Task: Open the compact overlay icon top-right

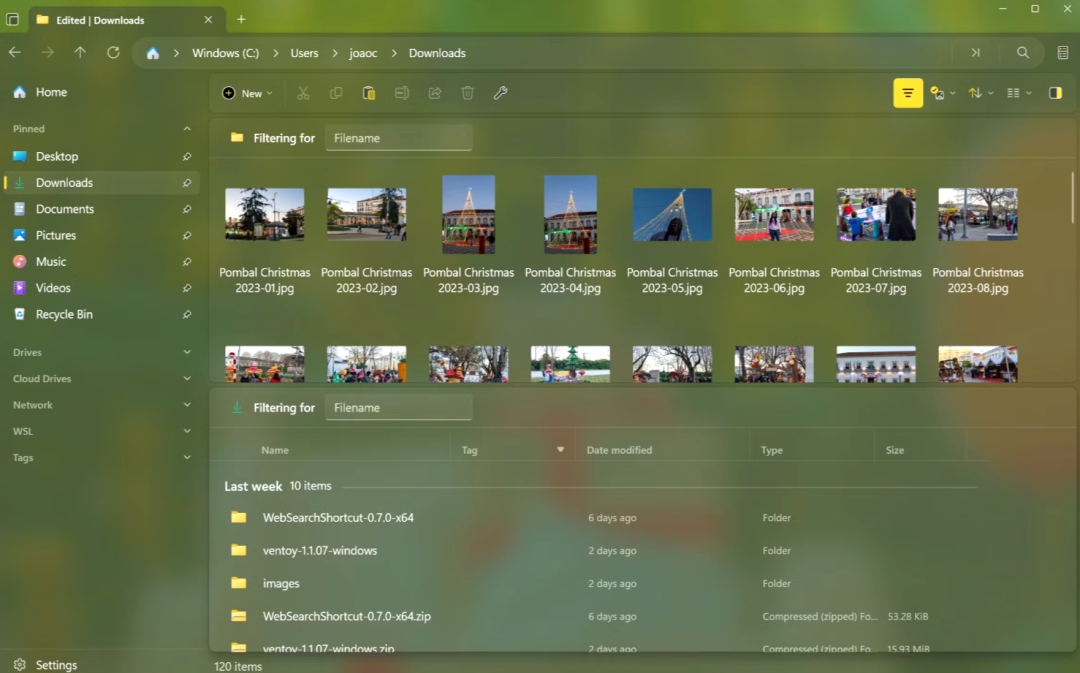Action: pos(1063,52)
